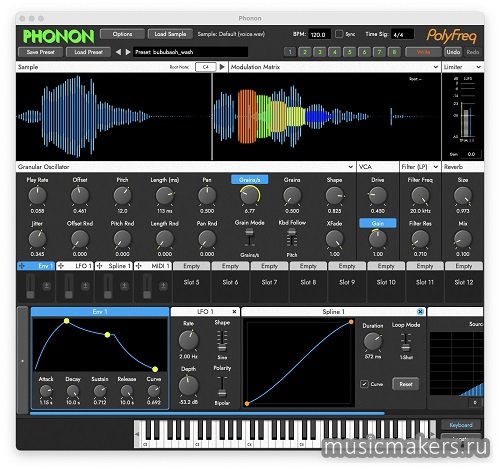This screenshot has width=500, height=470.
Task: Click the Spline 1 slot move handle icon
Action: pos(100,266)
